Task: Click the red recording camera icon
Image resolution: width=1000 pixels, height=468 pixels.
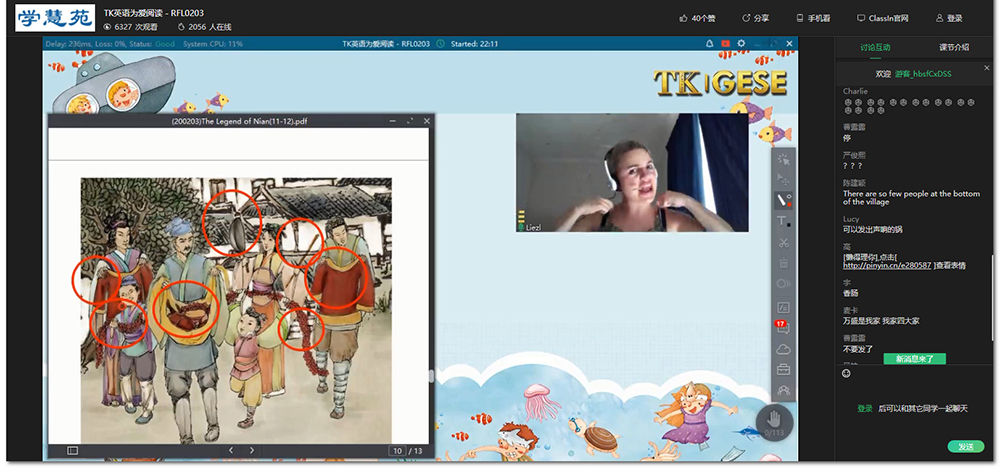Action: point(725,44)
